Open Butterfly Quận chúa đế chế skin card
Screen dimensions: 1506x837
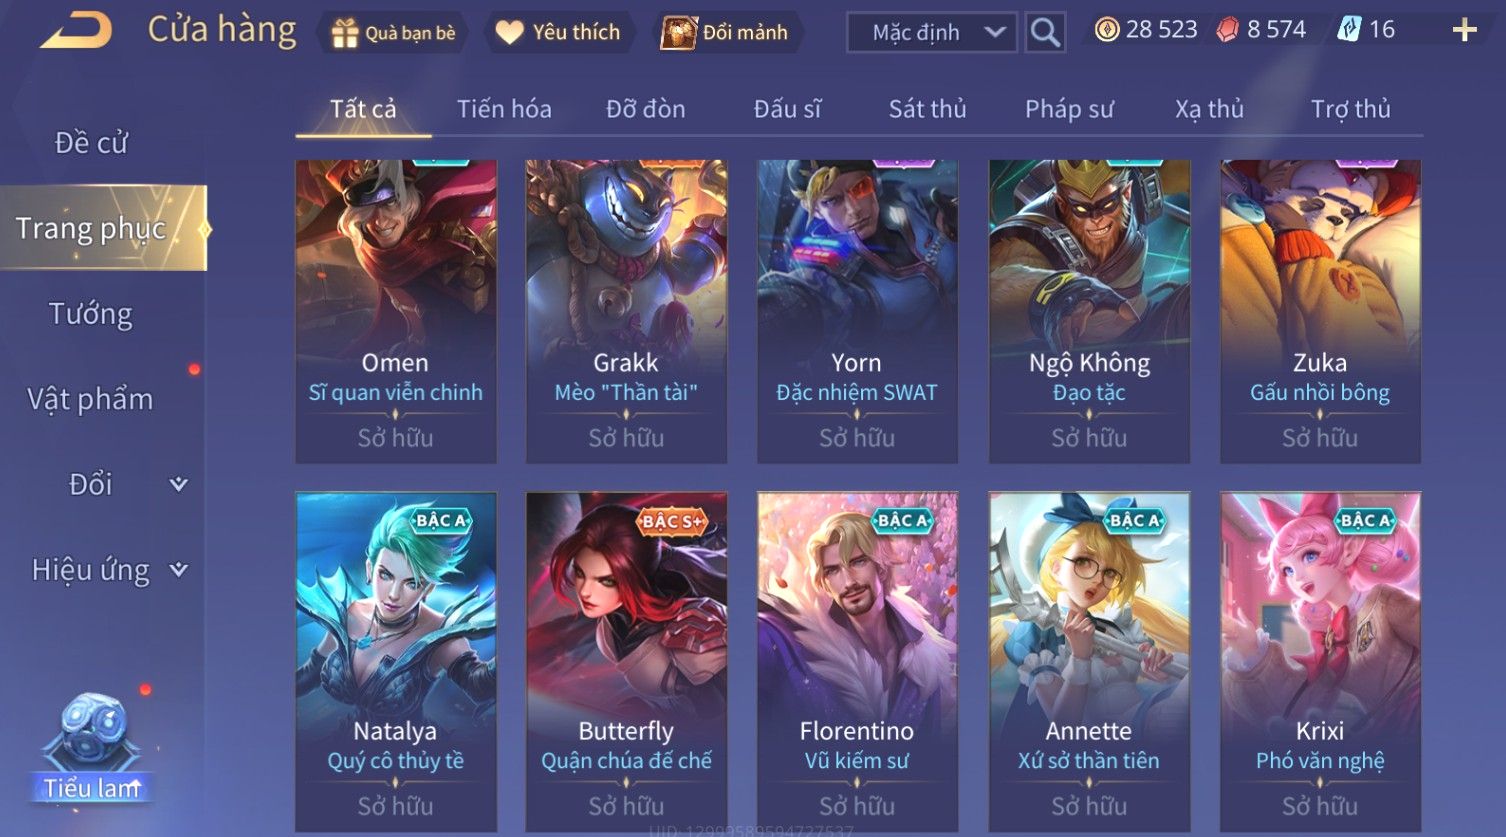[x=626, y=661]
